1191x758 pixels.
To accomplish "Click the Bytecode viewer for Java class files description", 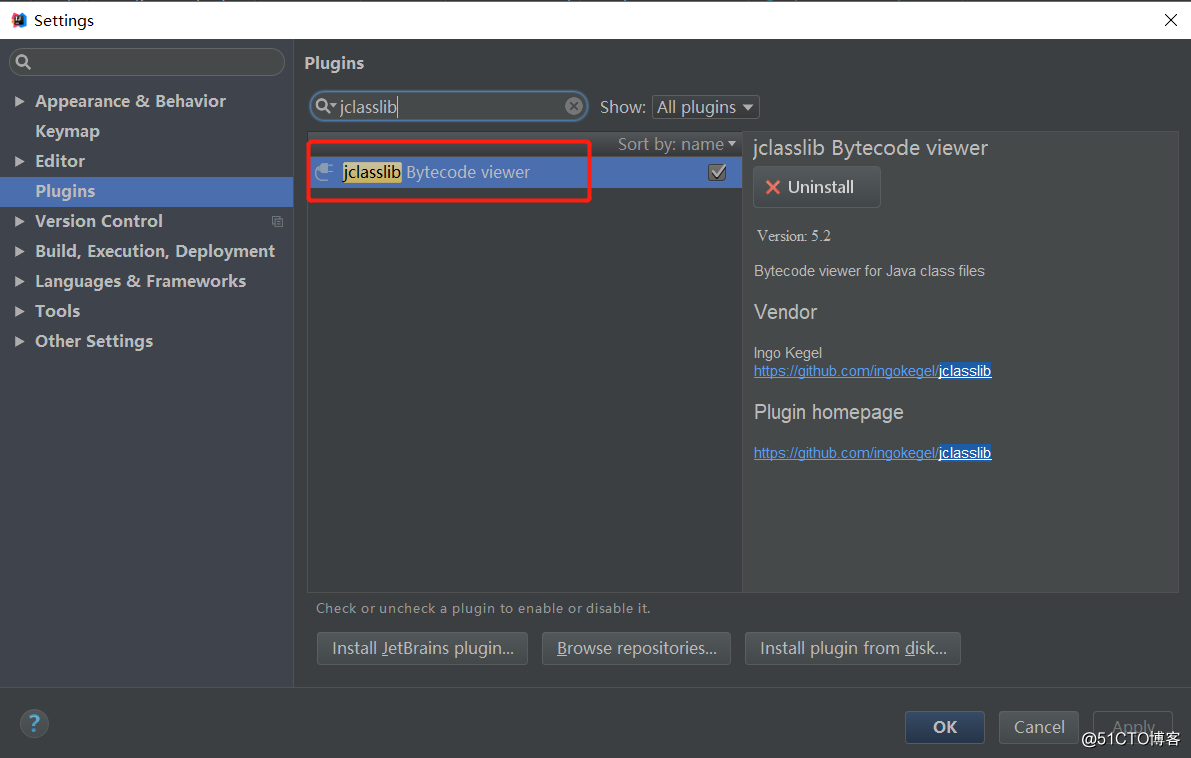I will pyautogui.click(x=869, y=271).
